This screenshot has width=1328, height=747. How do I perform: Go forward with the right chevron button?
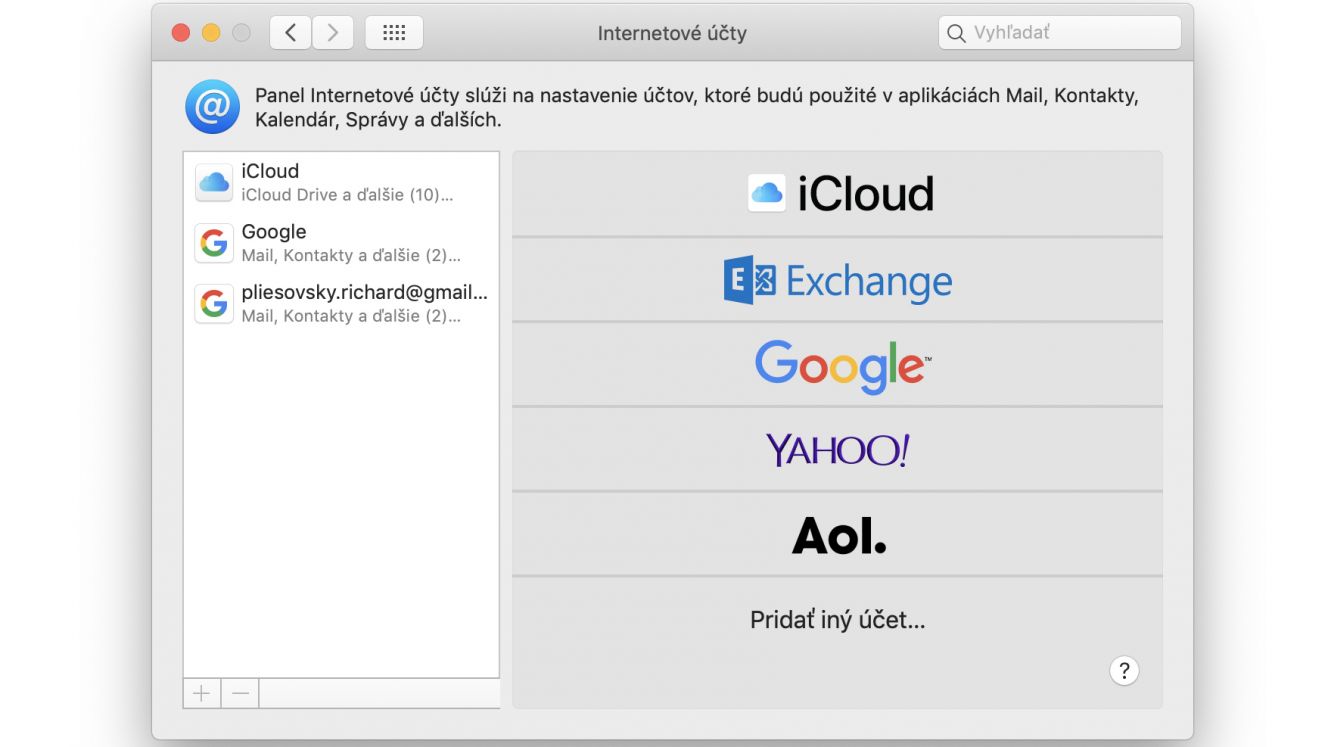click(333, 33)
